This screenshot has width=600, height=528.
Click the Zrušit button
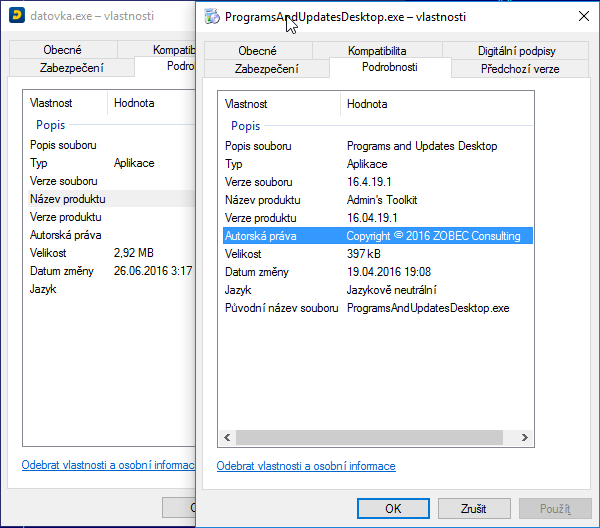[x=474, y=508]
